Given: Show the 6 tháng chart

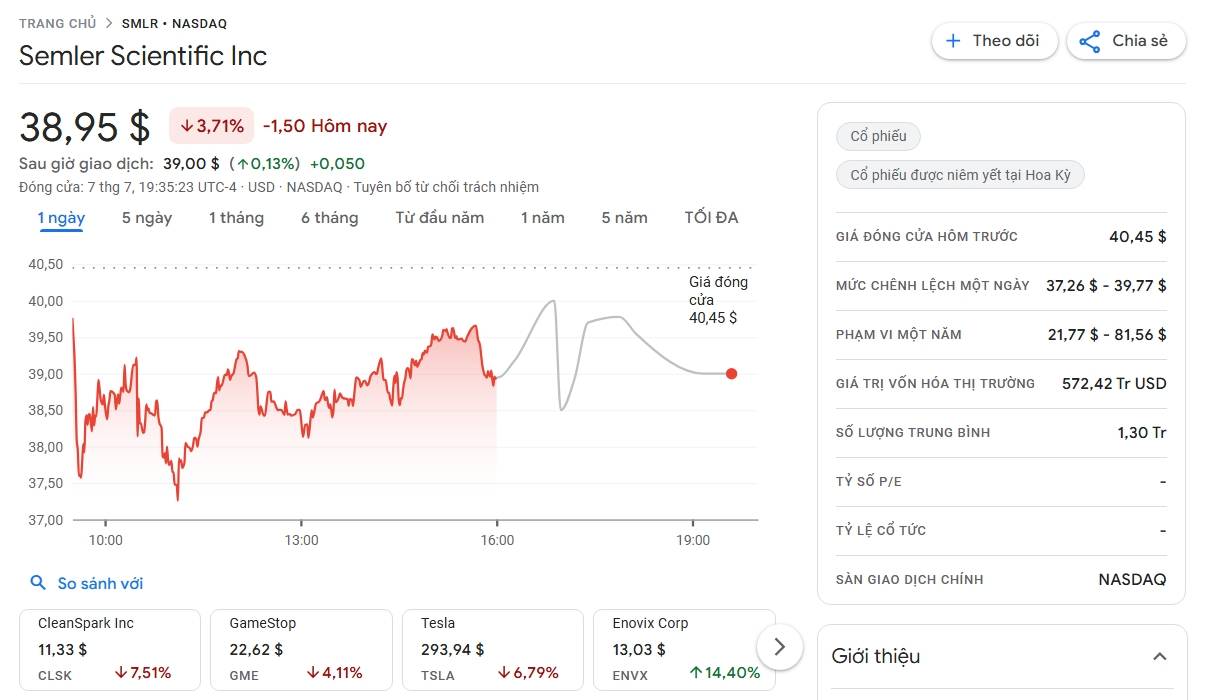Looking at the screenshot, I should coord(330,218).
